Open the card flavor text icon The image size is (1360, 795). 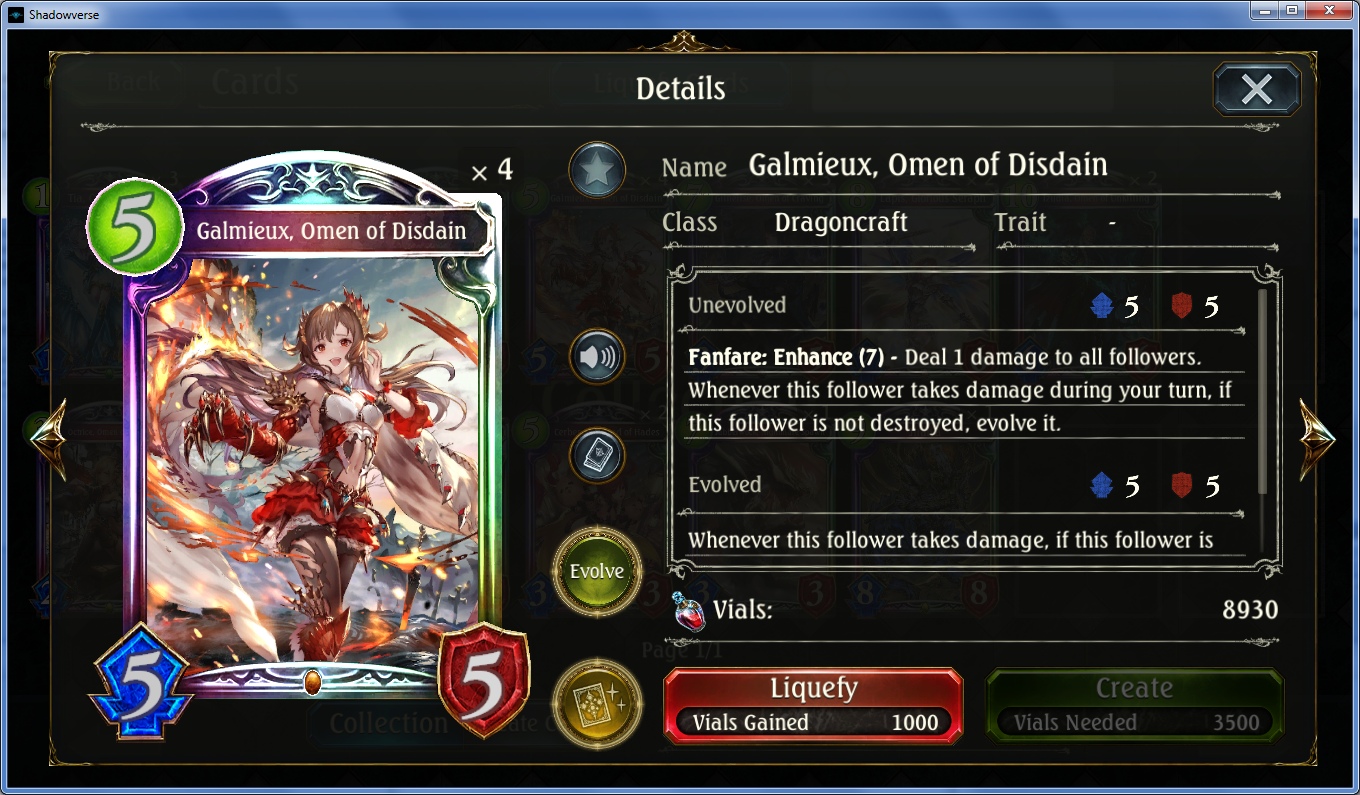tap(597, 455)
